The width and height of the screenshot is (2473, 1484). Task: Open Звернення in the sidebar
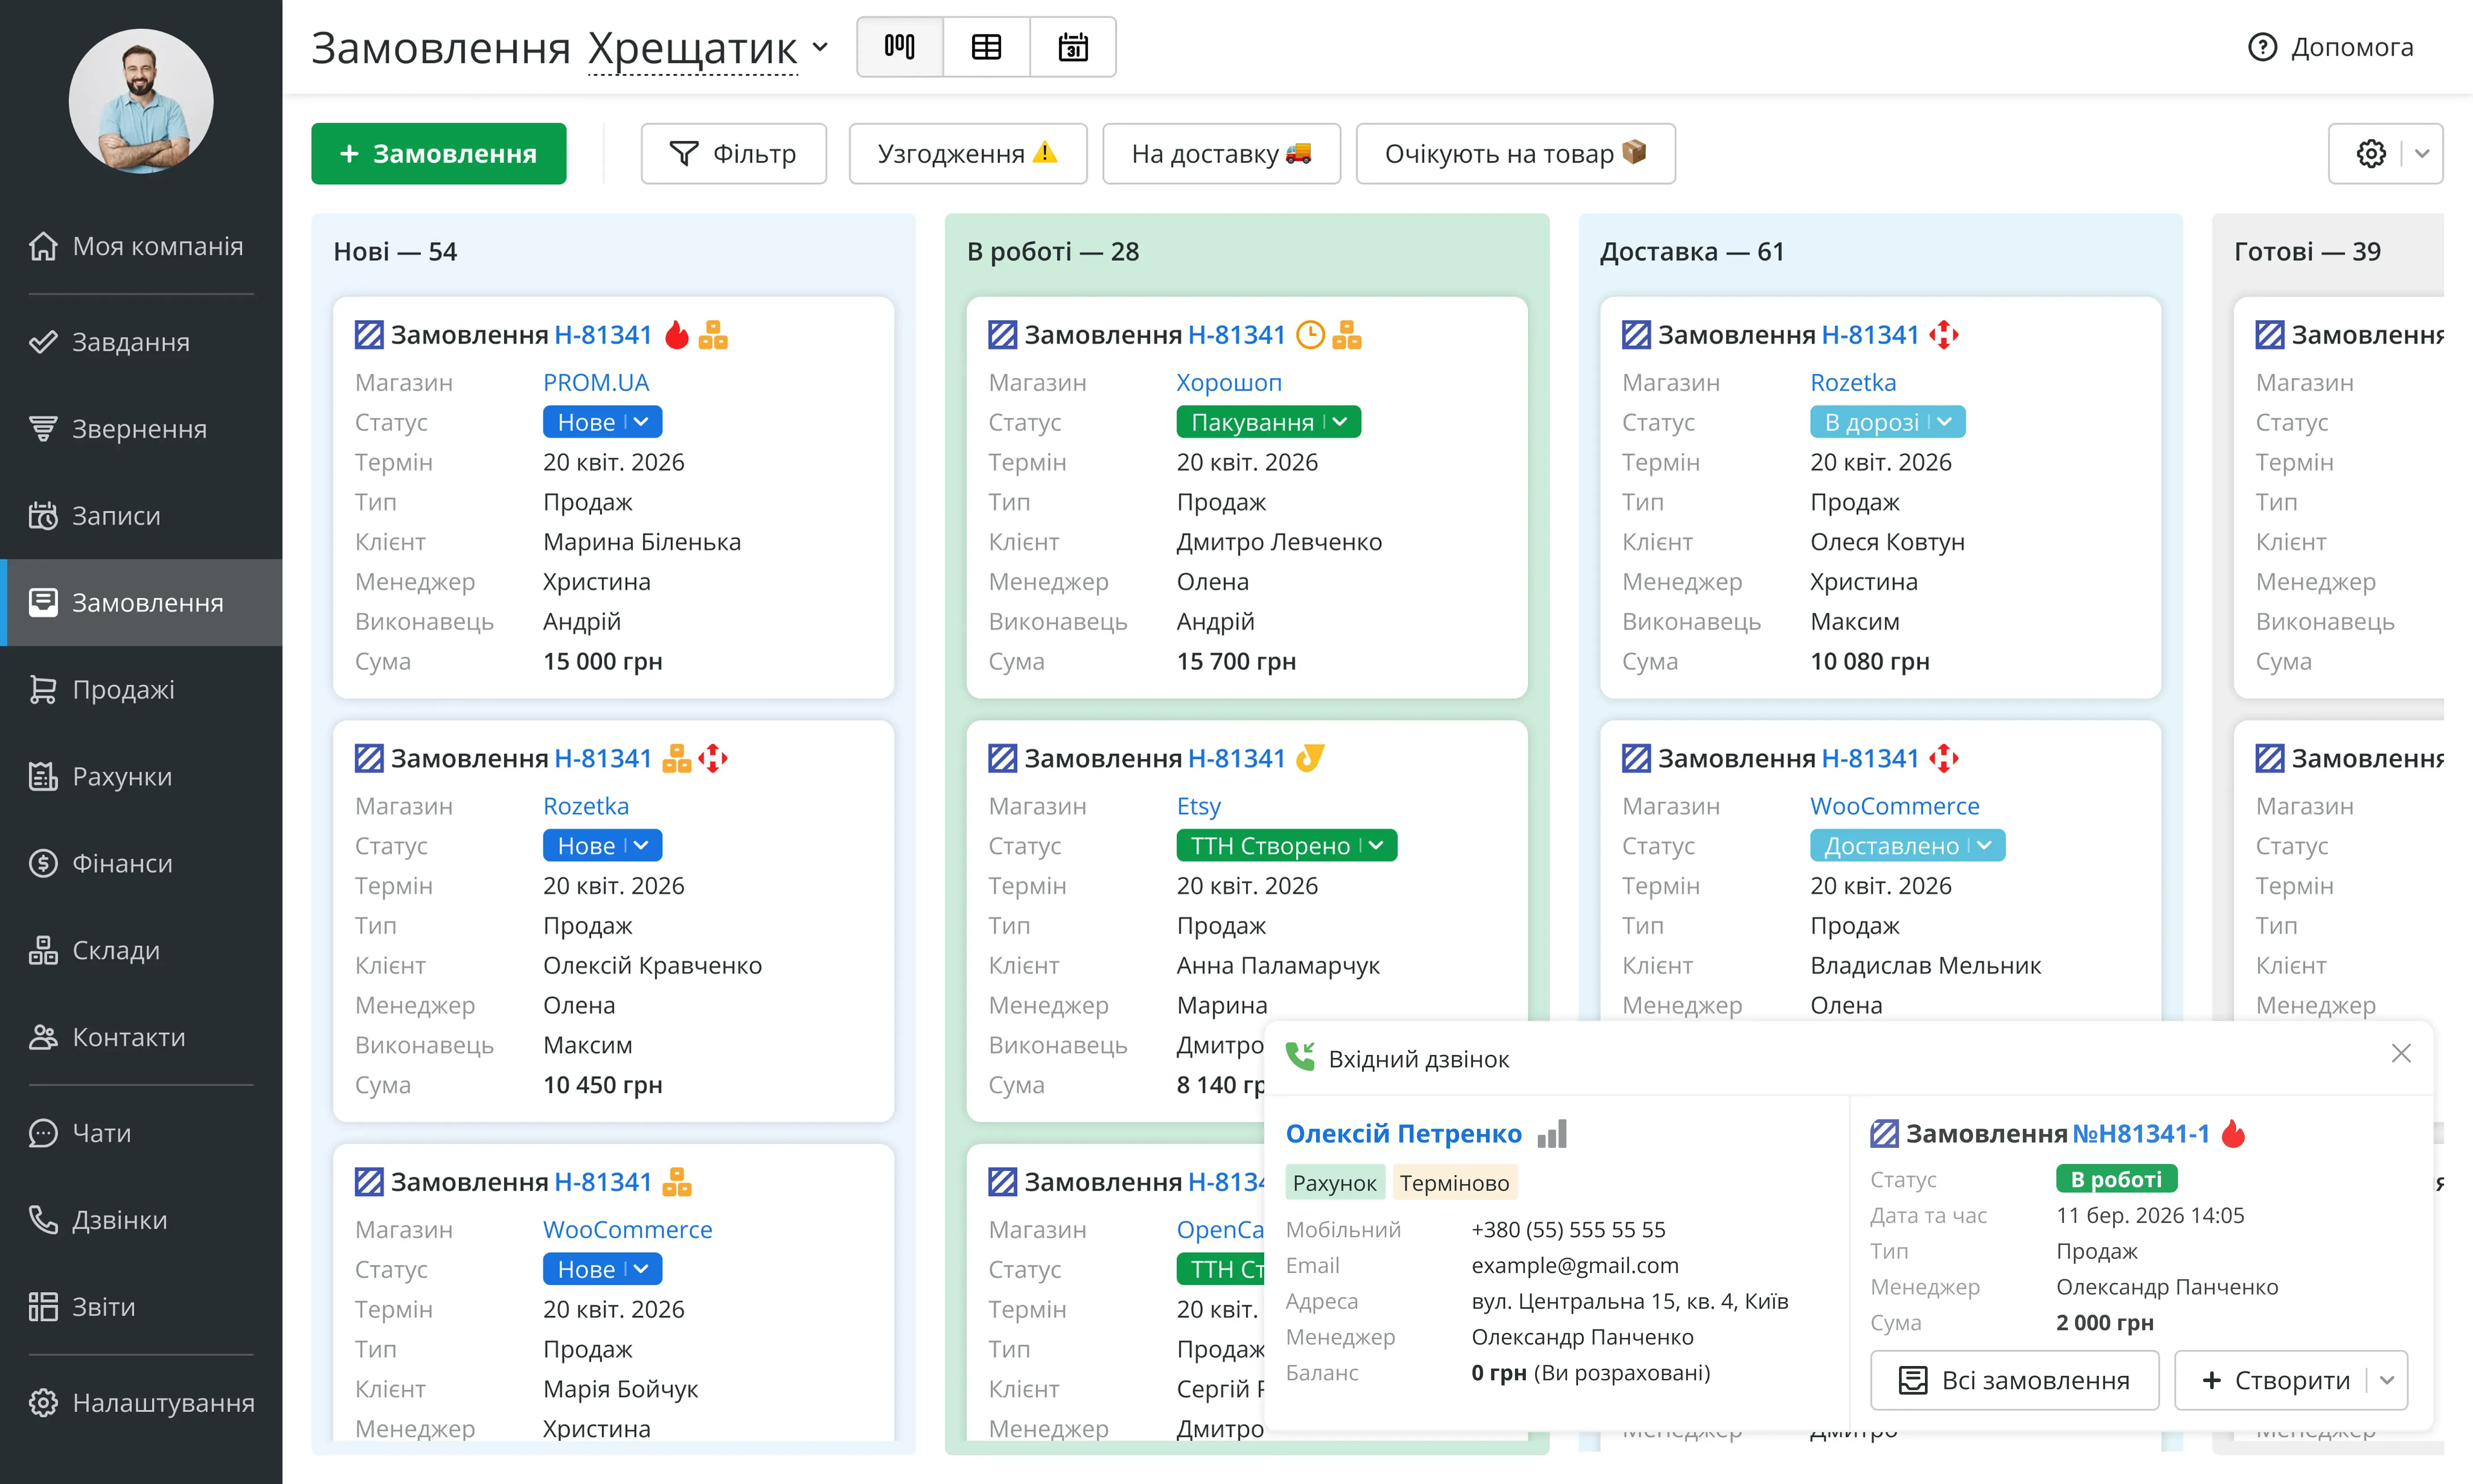tap(141, 429)
